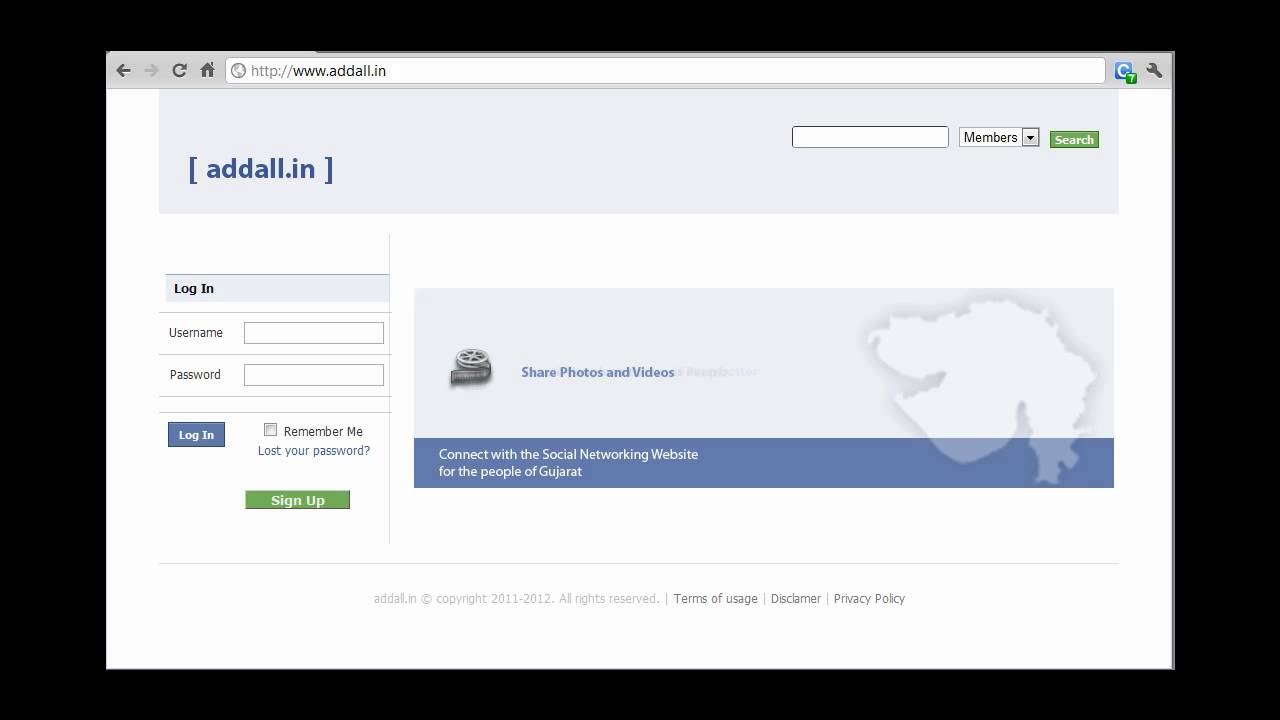Open the Disclamer footer link

(x=796, y=599)
